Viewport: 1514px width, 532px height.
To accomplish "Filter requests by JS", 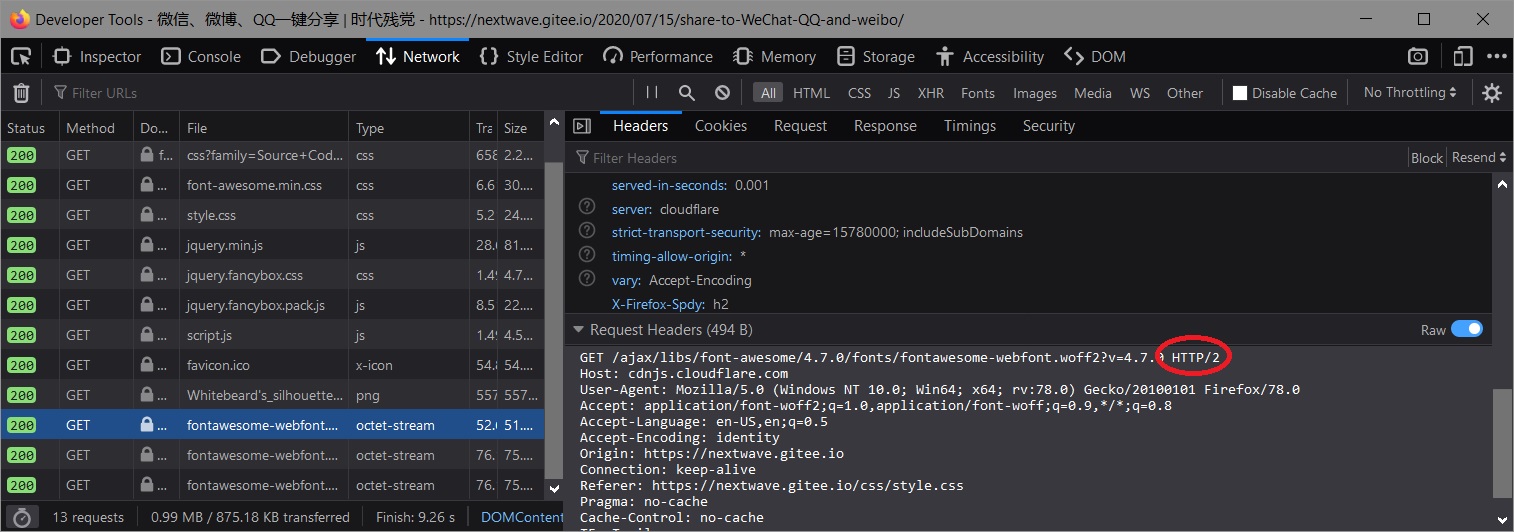I will (x=894, y=93).
